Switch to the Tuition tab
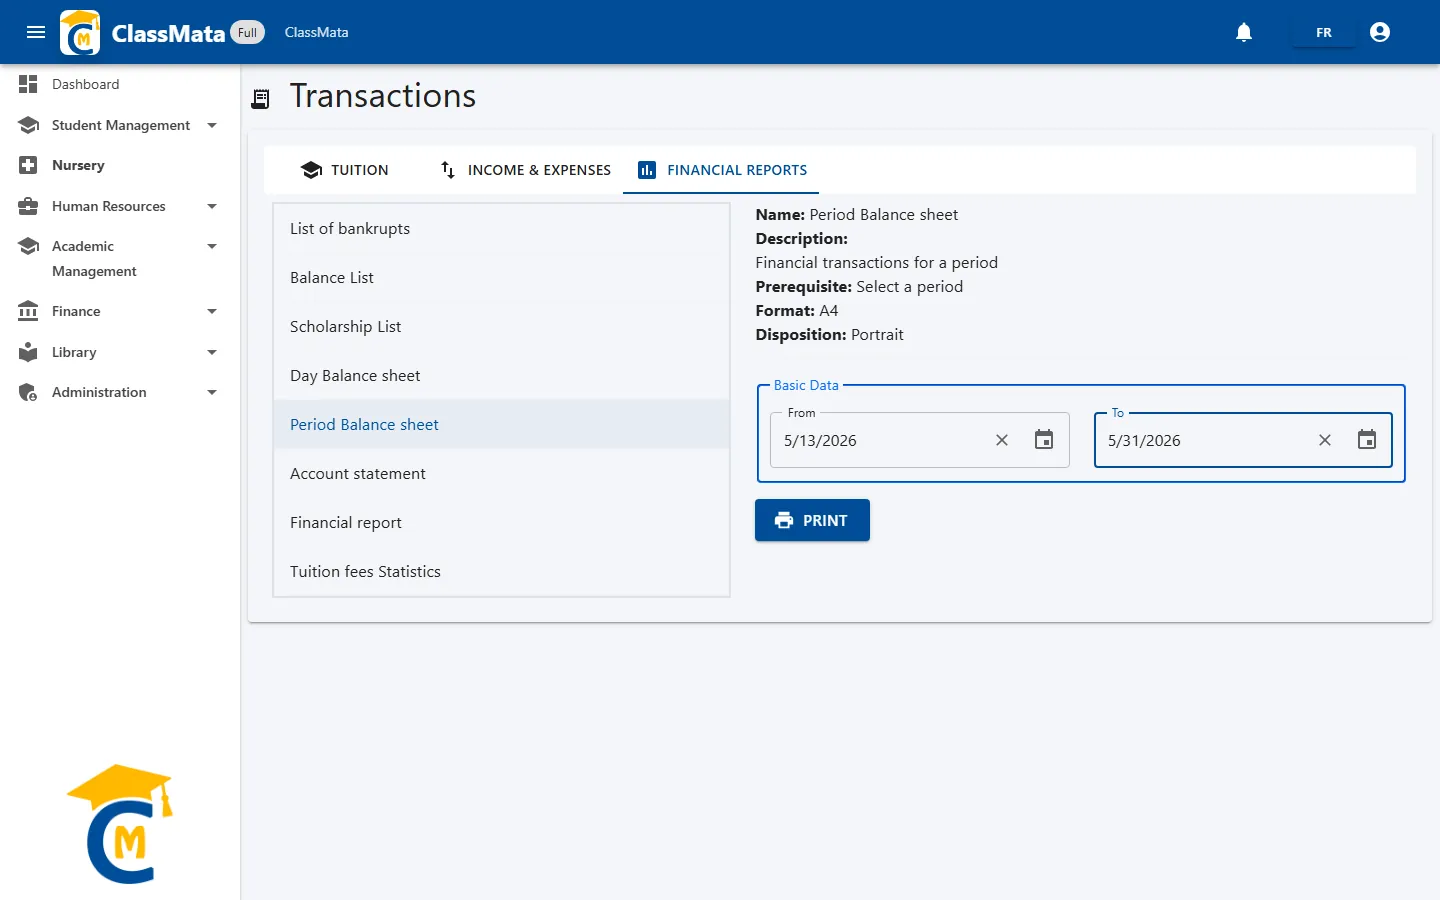Image resolution: width=1440 pixels, height=900 pixels. pos(344,170)
